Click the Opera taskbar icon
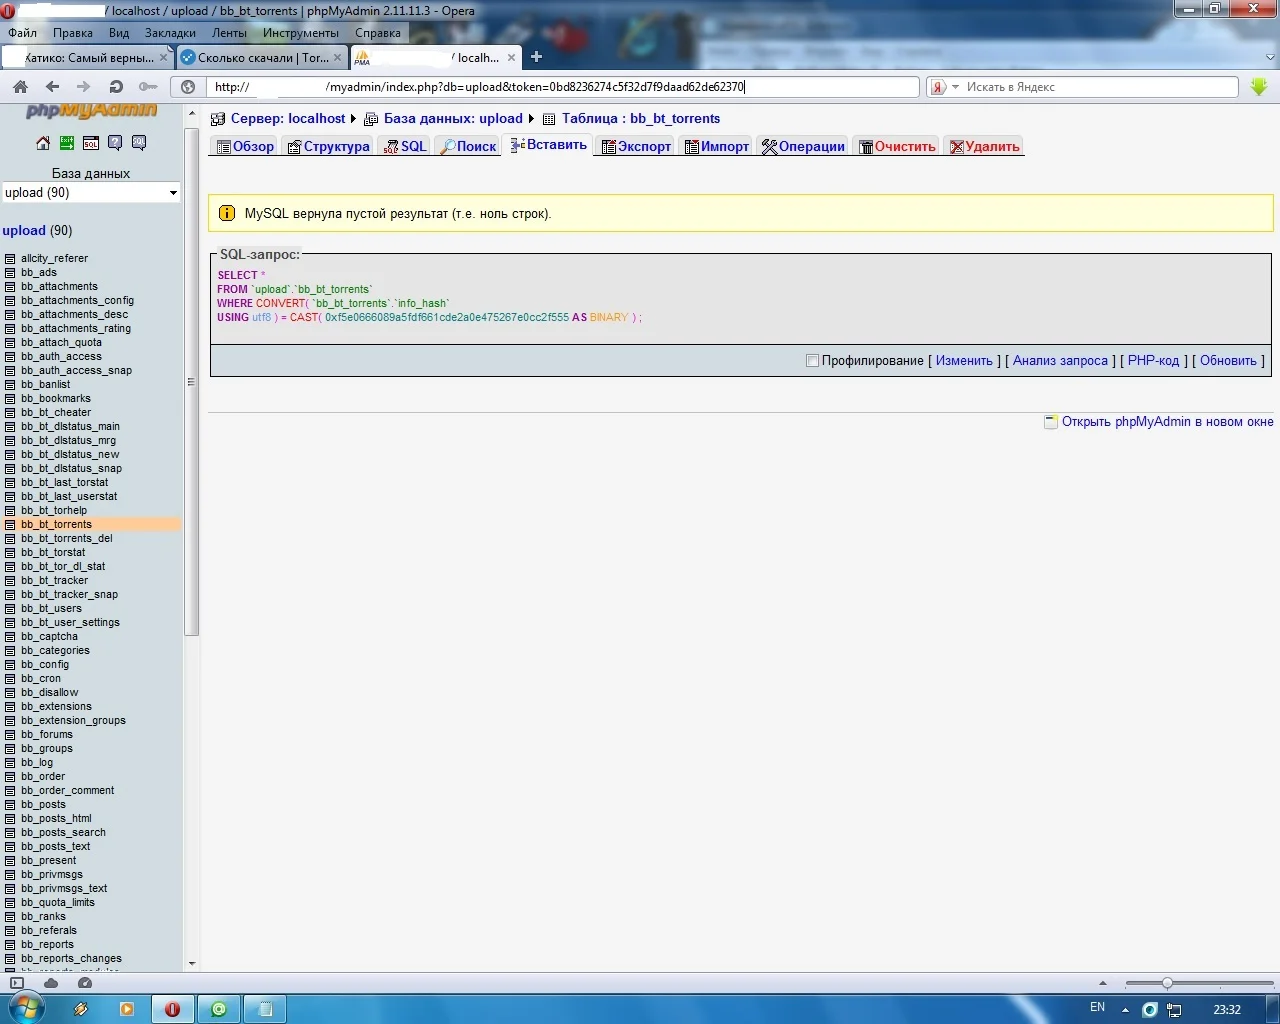The width and height of the screenshot is (1280, 1024). [x=172, y=1009]
